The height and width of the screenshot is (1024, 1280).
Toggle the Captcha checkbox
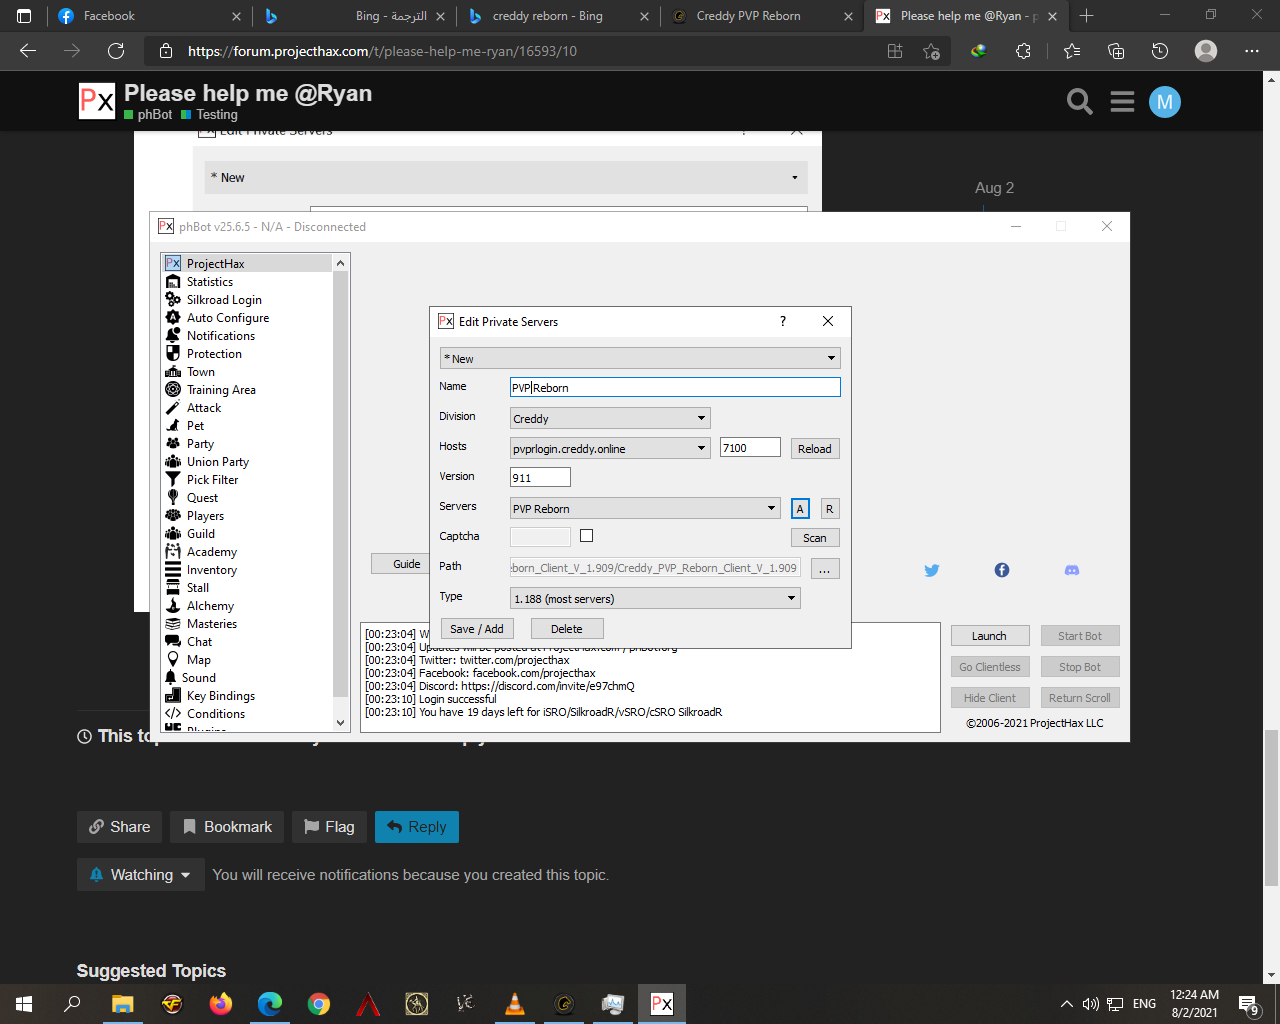coord(586,536)
